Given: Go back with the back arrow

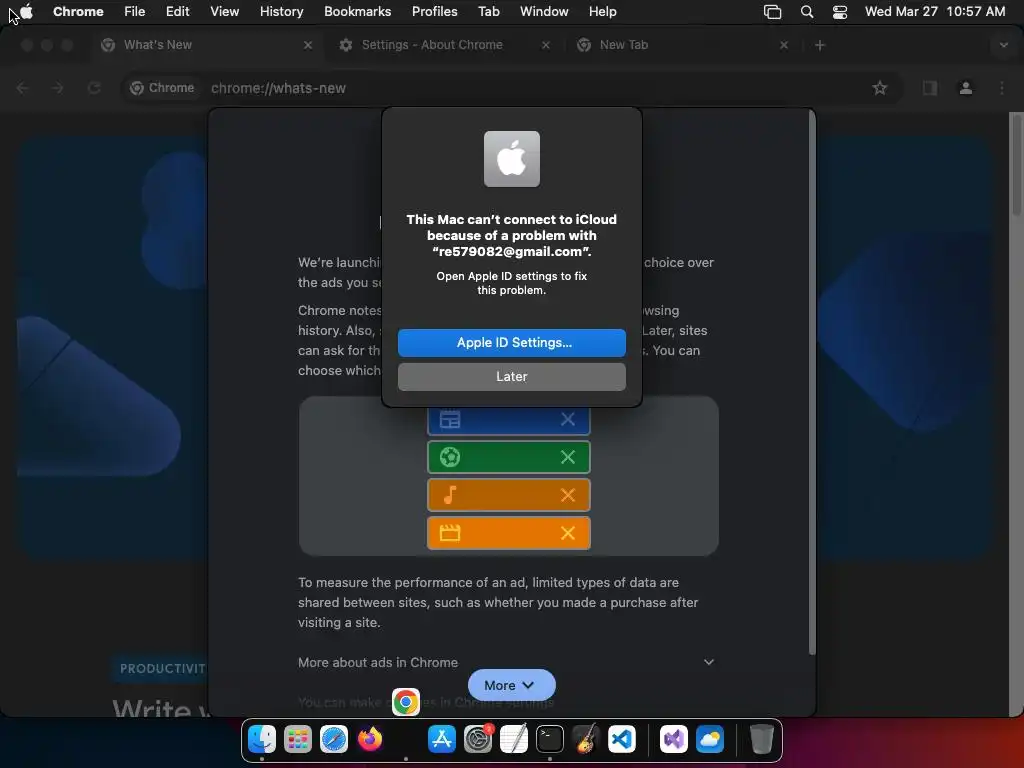Looking at the screenshot, I should [22, 88].
